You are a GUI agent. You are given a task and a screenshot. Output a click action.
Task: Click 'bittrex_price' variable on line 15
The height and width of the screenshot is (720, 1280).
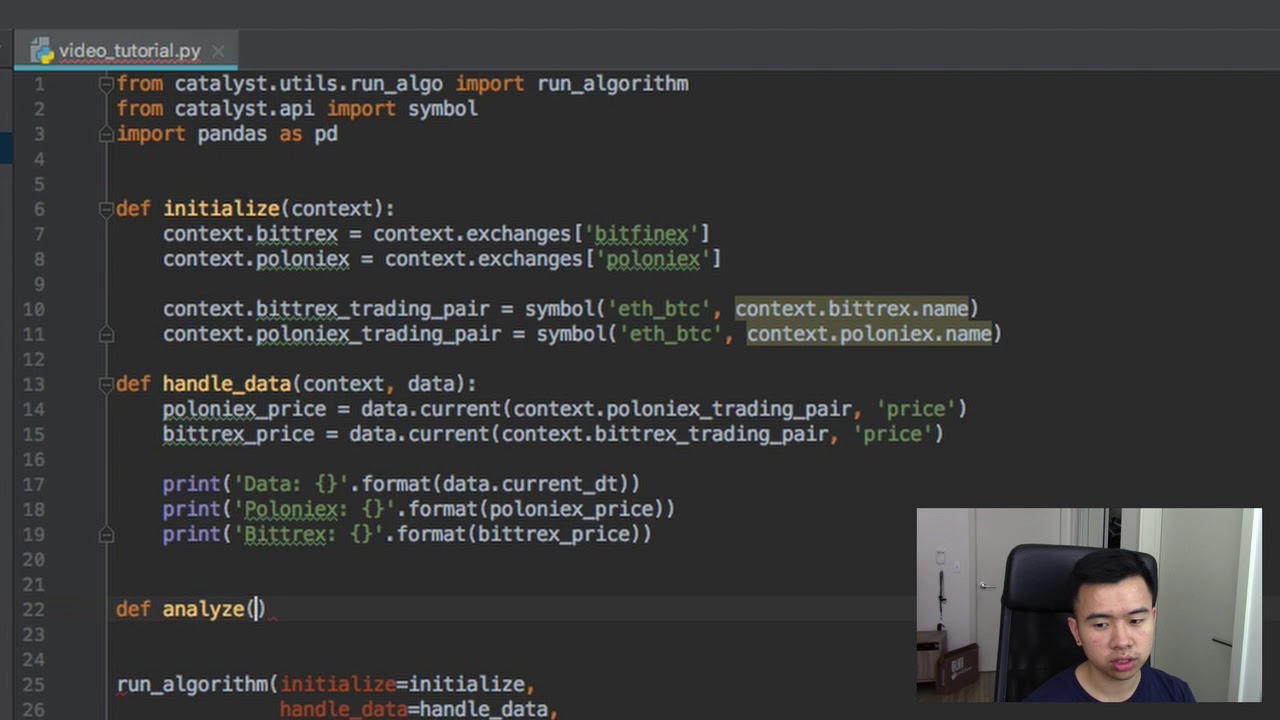pos(238,434)
